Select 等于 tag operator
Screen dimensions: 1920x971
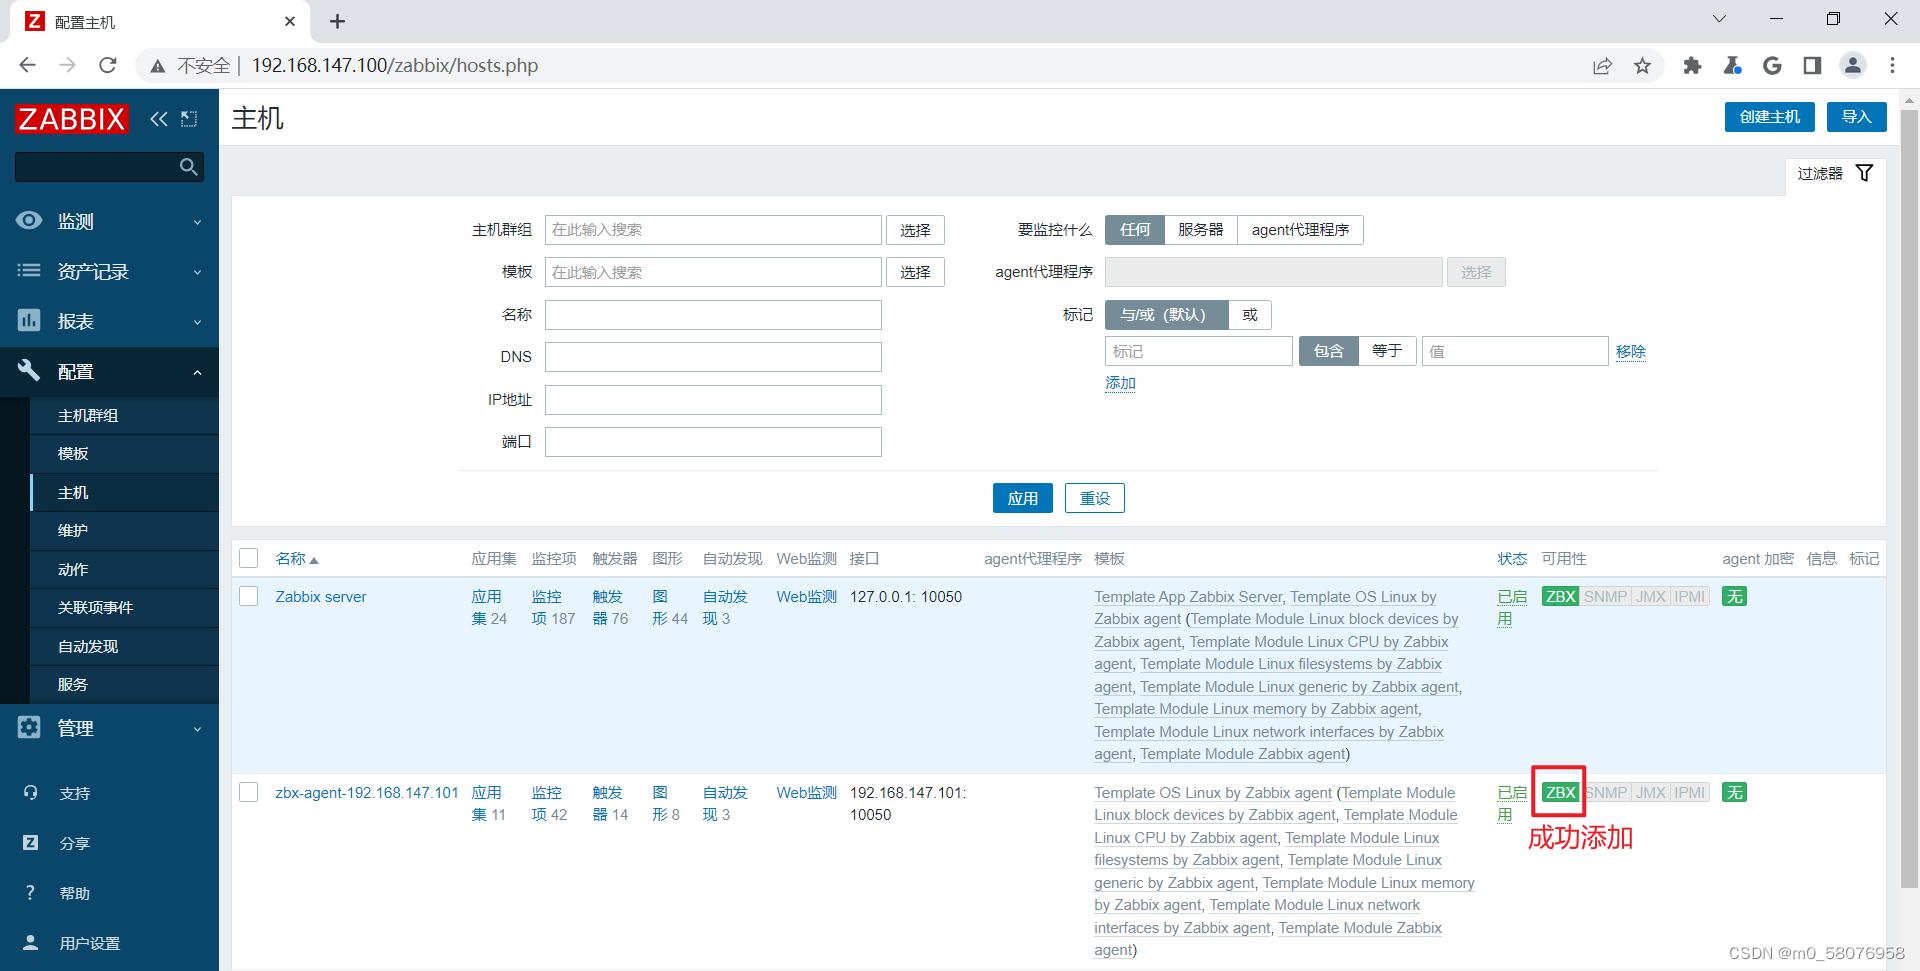pos(1387,351)
